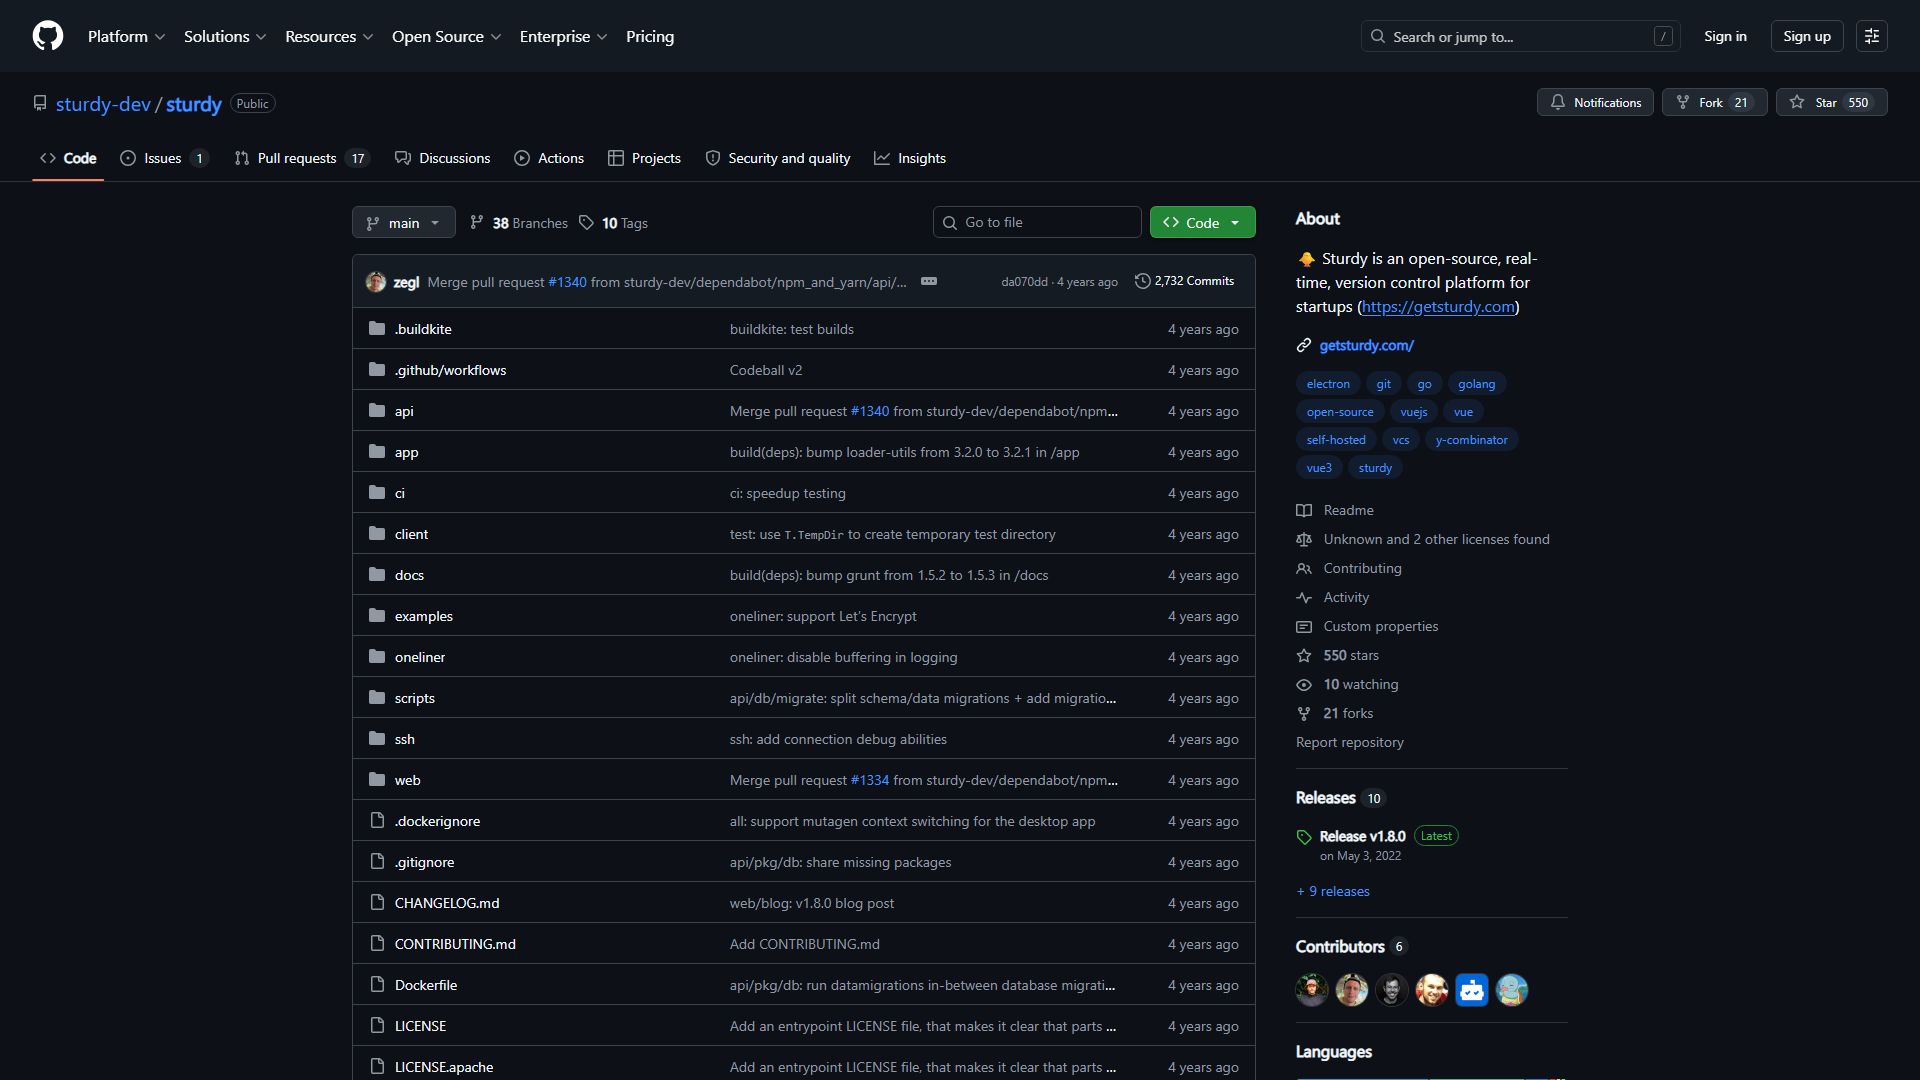Click the Report repository link
The width and height of the screenshot is (1920, 1080).
1349,742
